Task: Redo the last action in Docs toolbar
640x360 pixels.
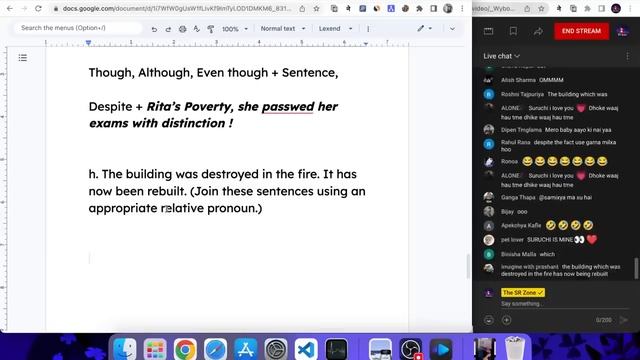Action: point(168,29)
